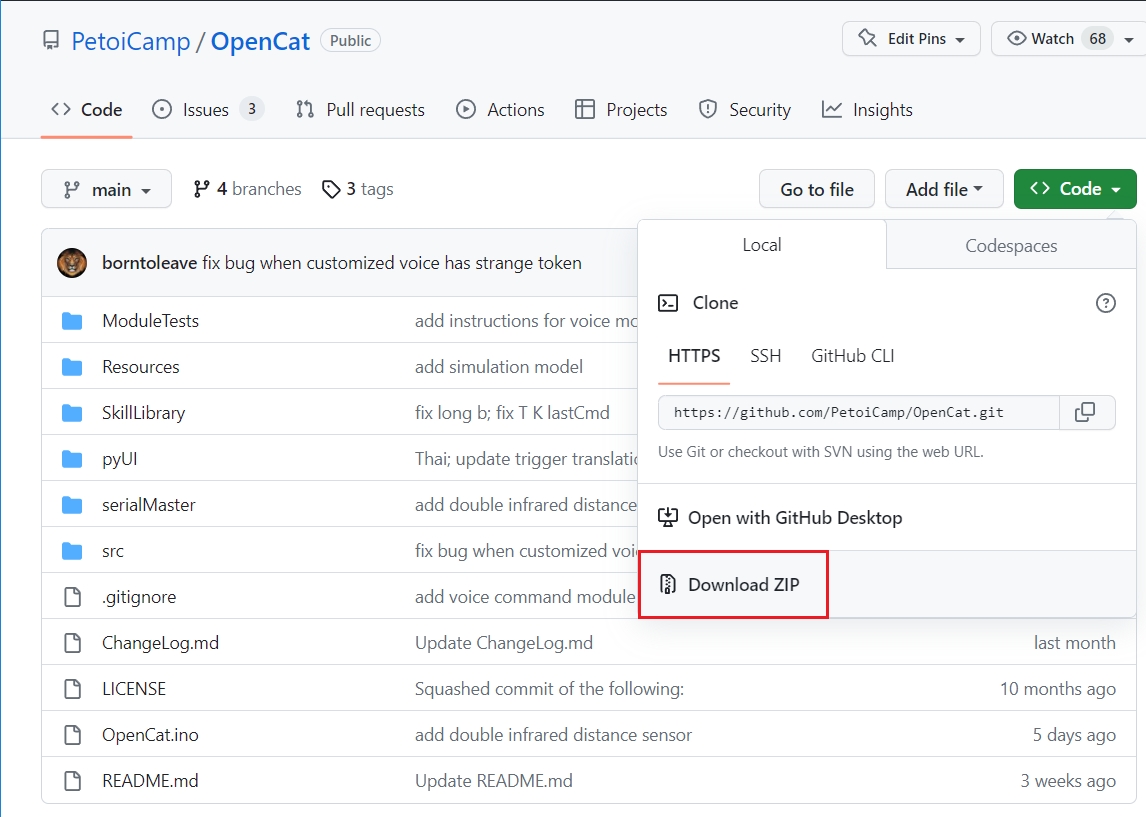Select Open with GitHub Desktop
Image resolution: width=1146 pixels, height=817 pixels.
coord(794,518)
